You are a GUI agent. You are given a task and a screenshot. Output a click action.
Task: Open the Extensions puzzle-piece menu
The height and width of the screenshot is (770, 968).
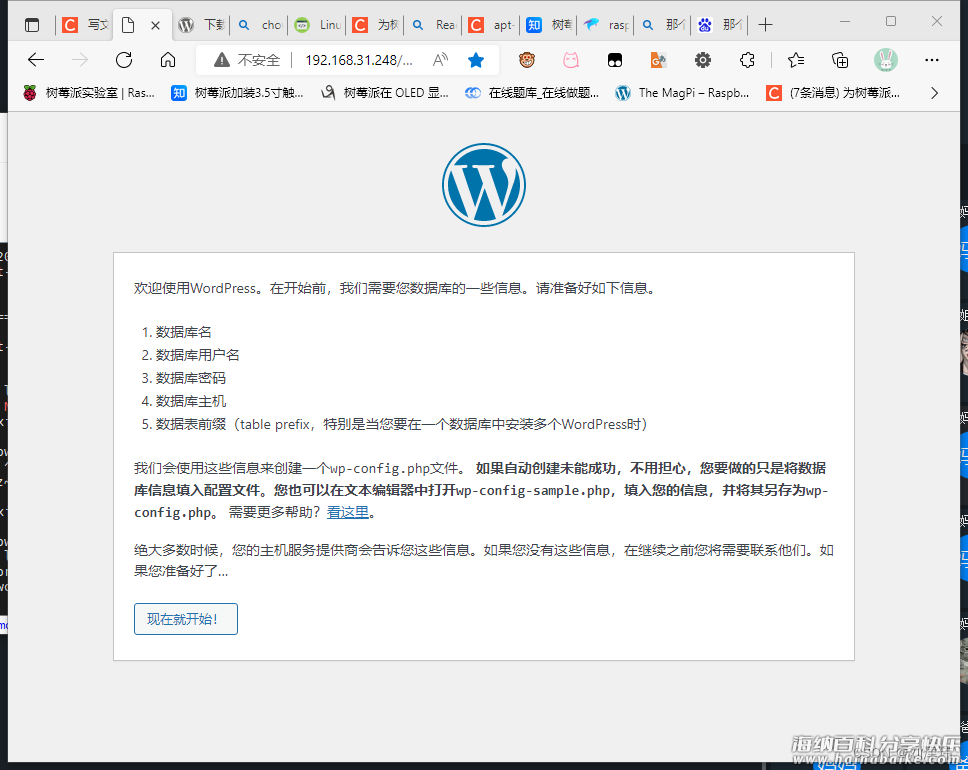click(747, 60)
